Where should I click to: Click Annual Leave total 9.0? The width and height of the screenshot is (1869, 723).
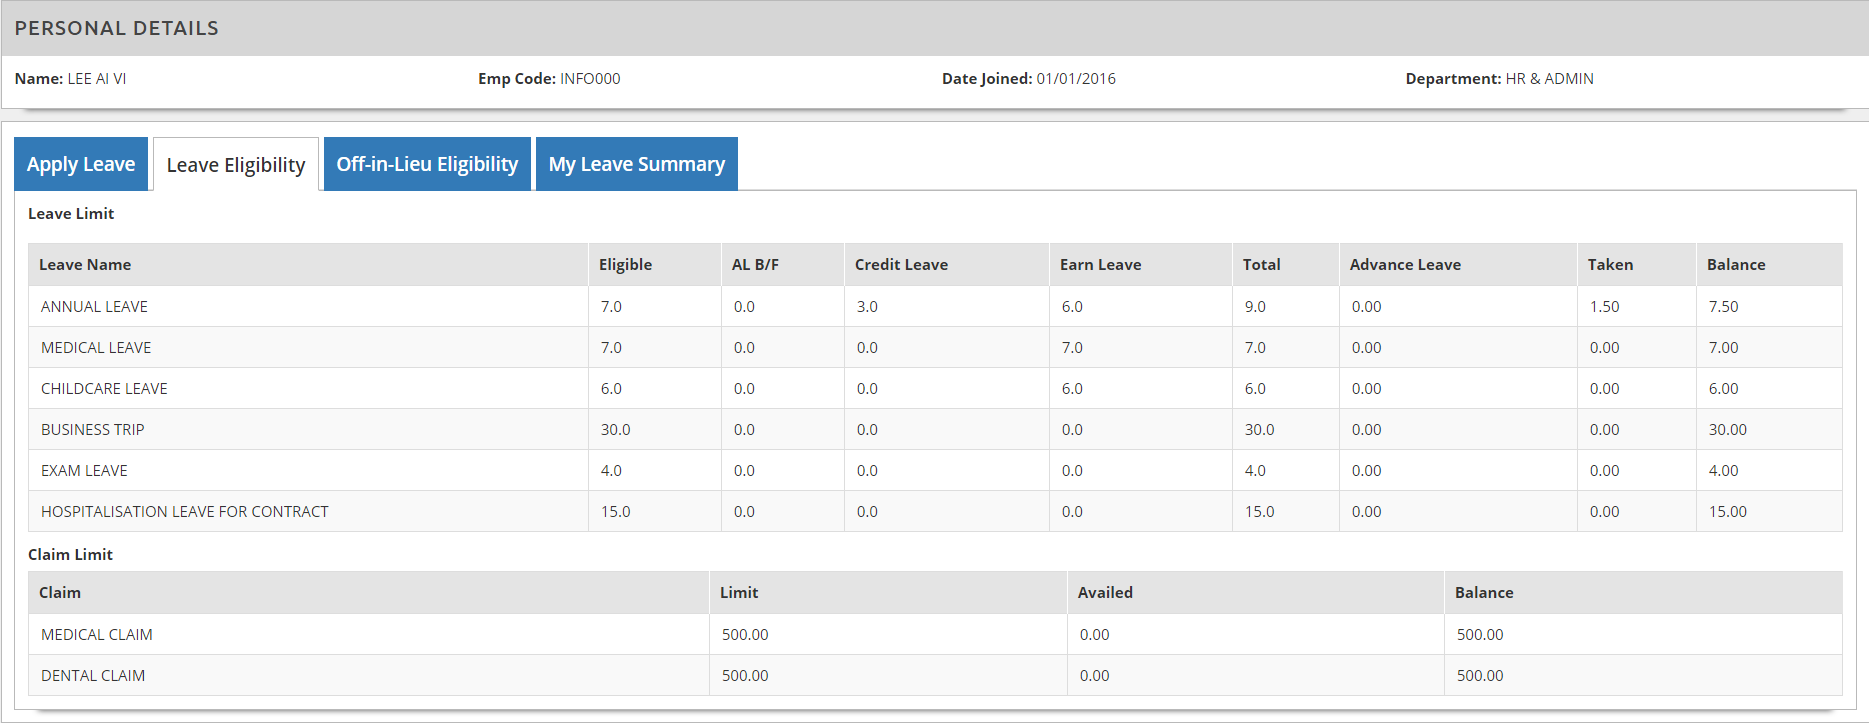[x=1255, y=307]
